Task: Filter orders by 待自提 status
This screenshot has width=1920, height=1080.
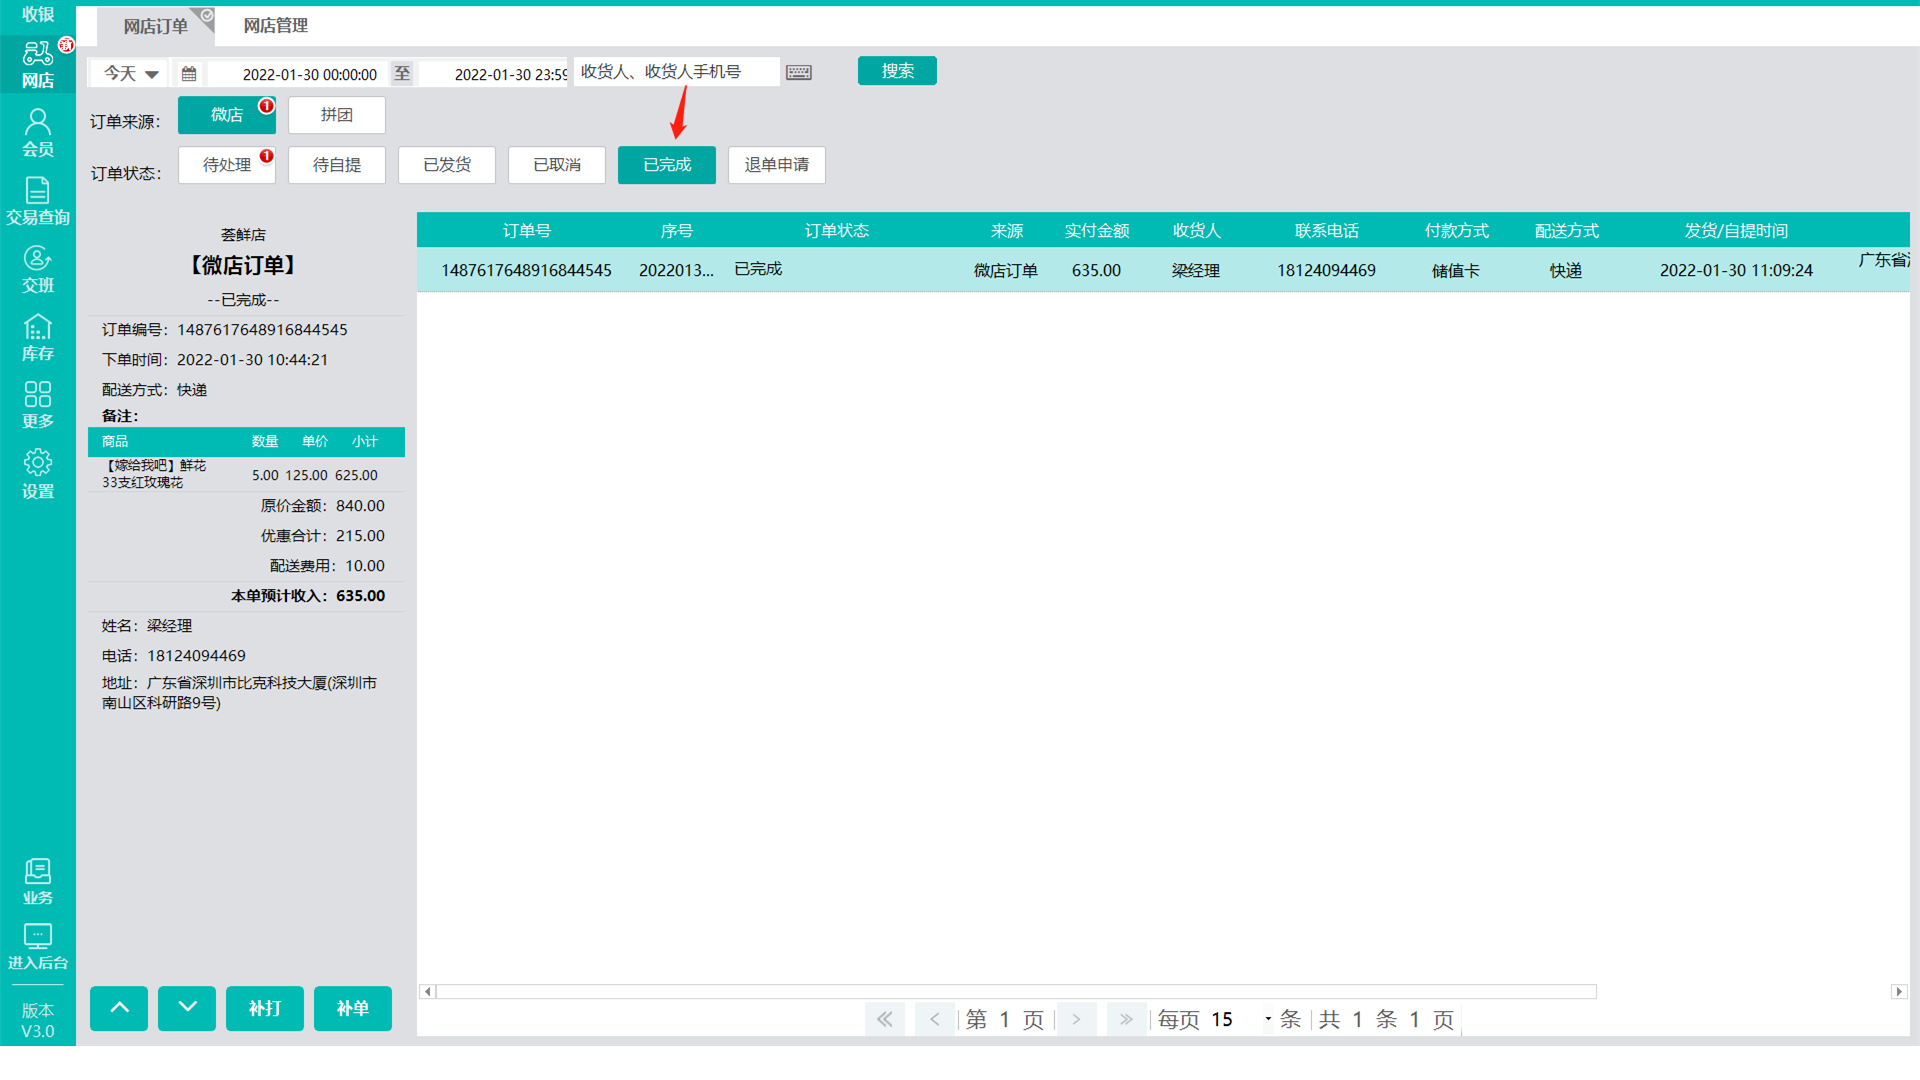Action: [337, 165]
